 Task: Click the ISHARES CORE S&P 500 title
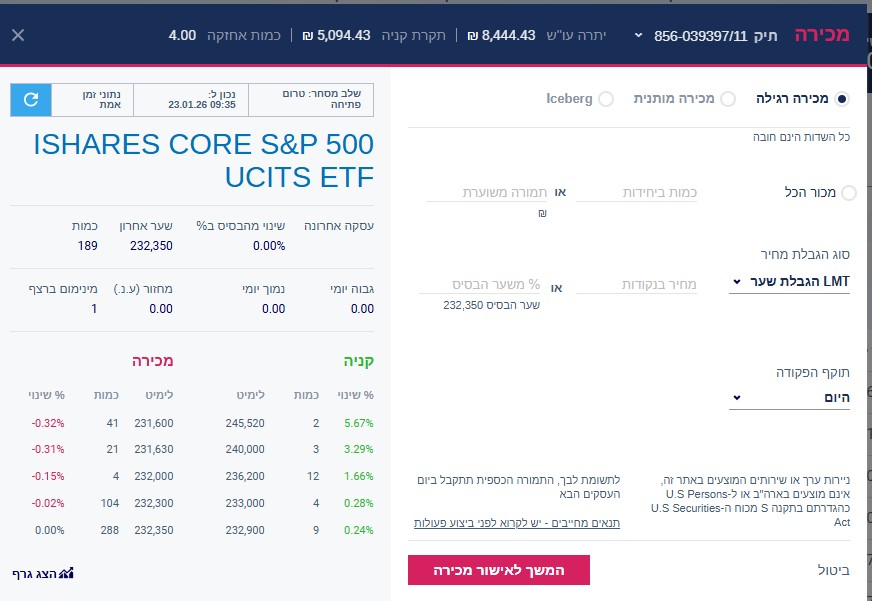203,160
